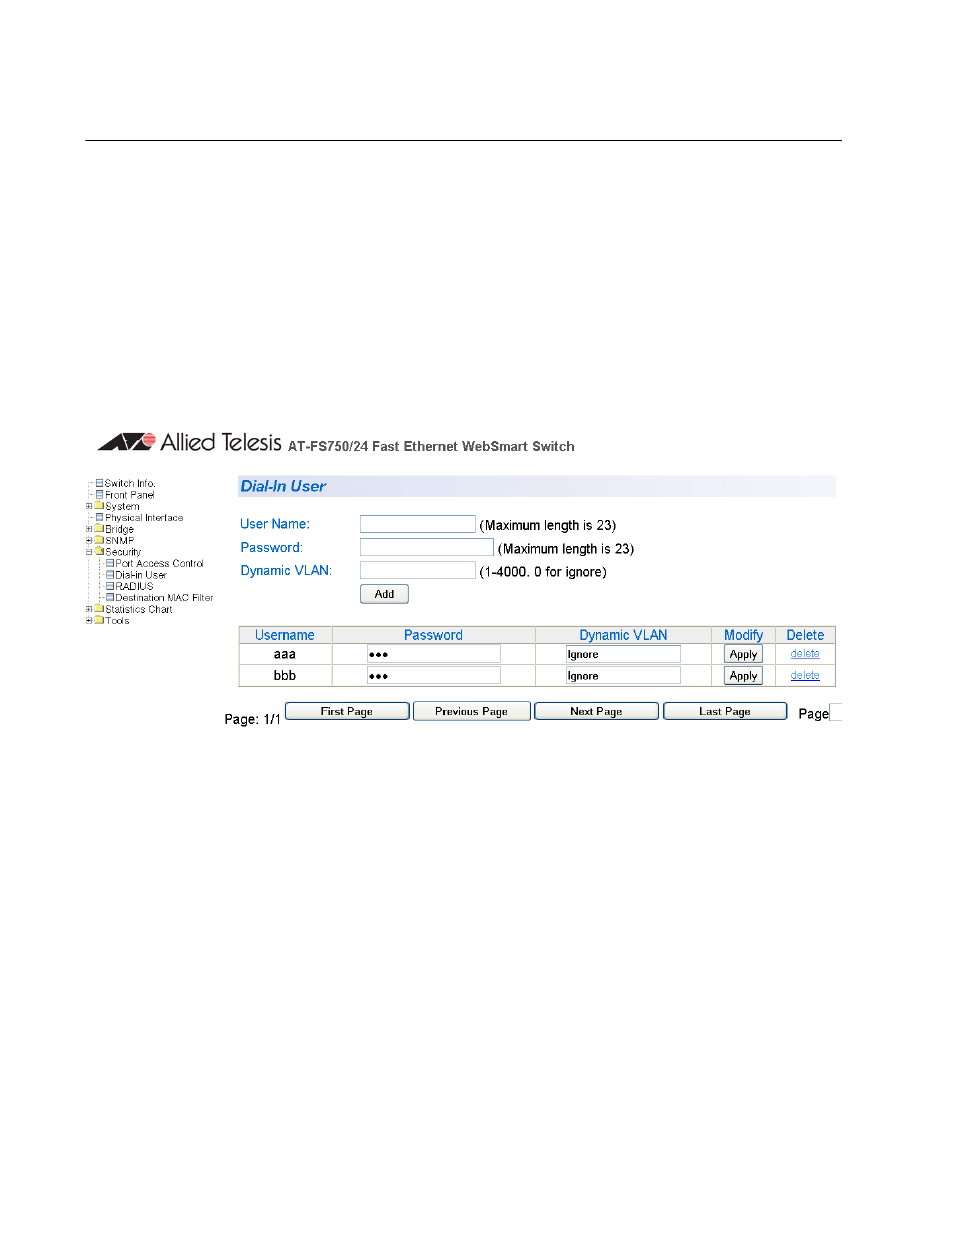The image size is (954, 1235).
Task: Click the Password column header
Action: pos(433,635)
